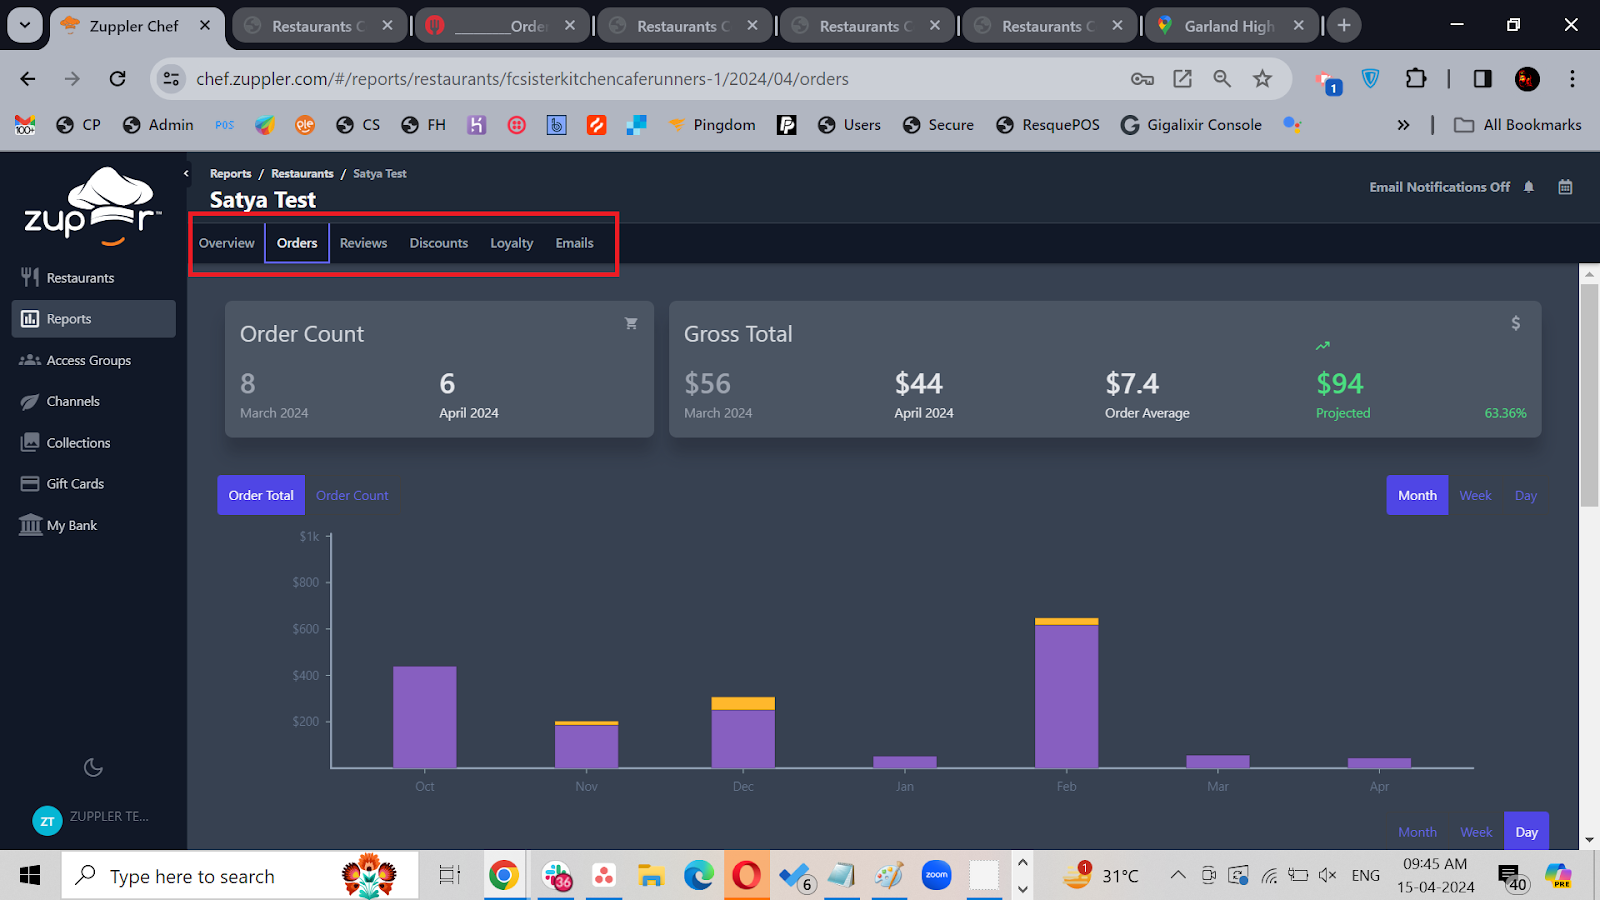Click the Dec bar in the chart
1600x900 pixels.
743,733
